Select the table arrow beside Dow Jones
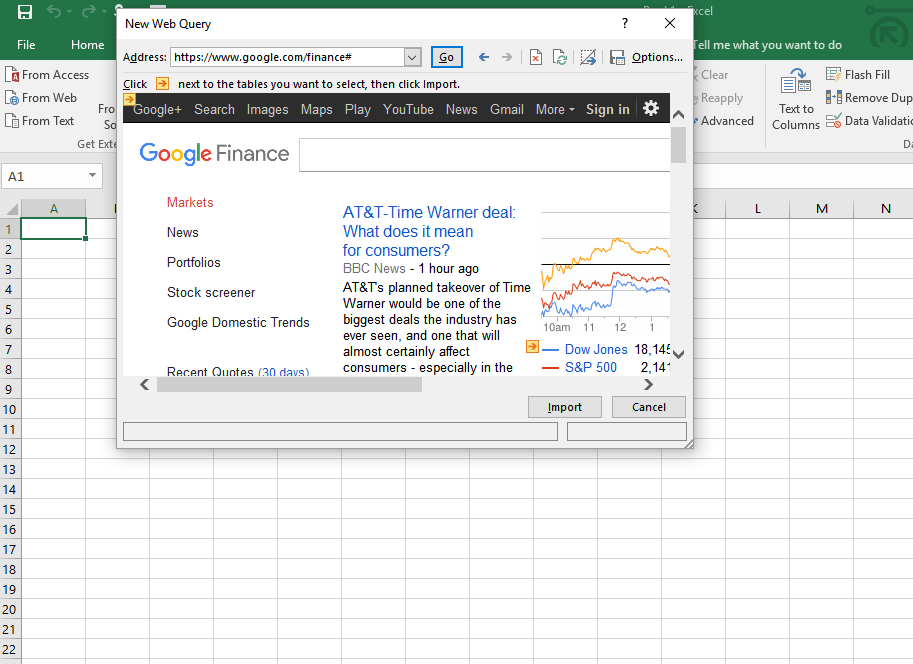 tap(532, 347)
